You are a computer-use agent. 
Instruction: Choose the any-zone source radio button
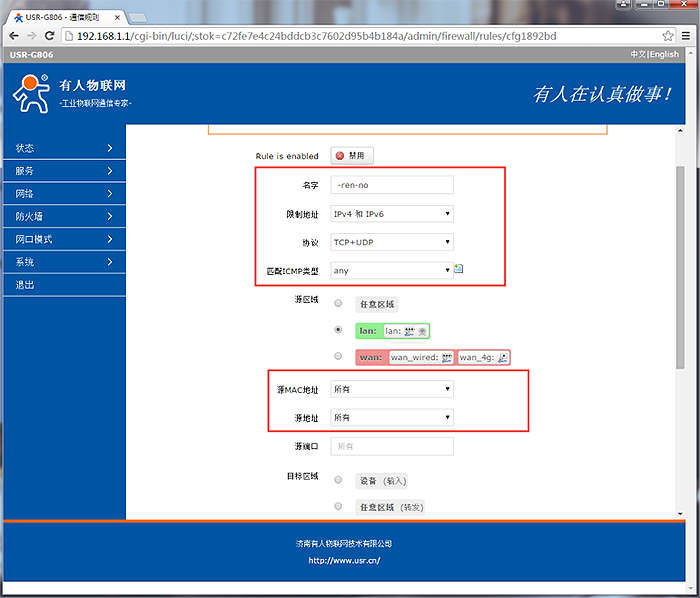pos(338,303)
